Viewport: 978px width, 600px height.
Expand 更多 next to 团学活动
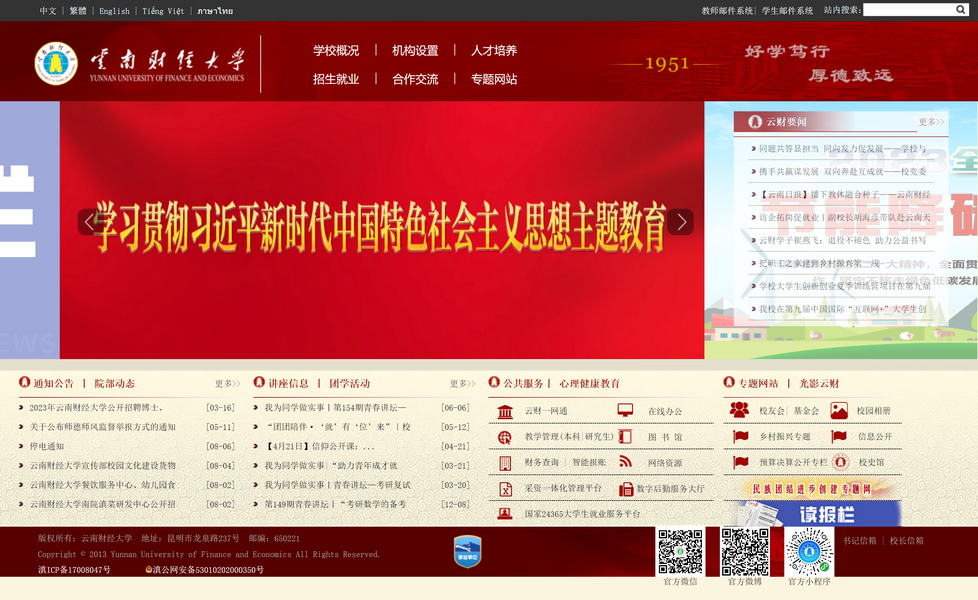click(x=462, y=383)
